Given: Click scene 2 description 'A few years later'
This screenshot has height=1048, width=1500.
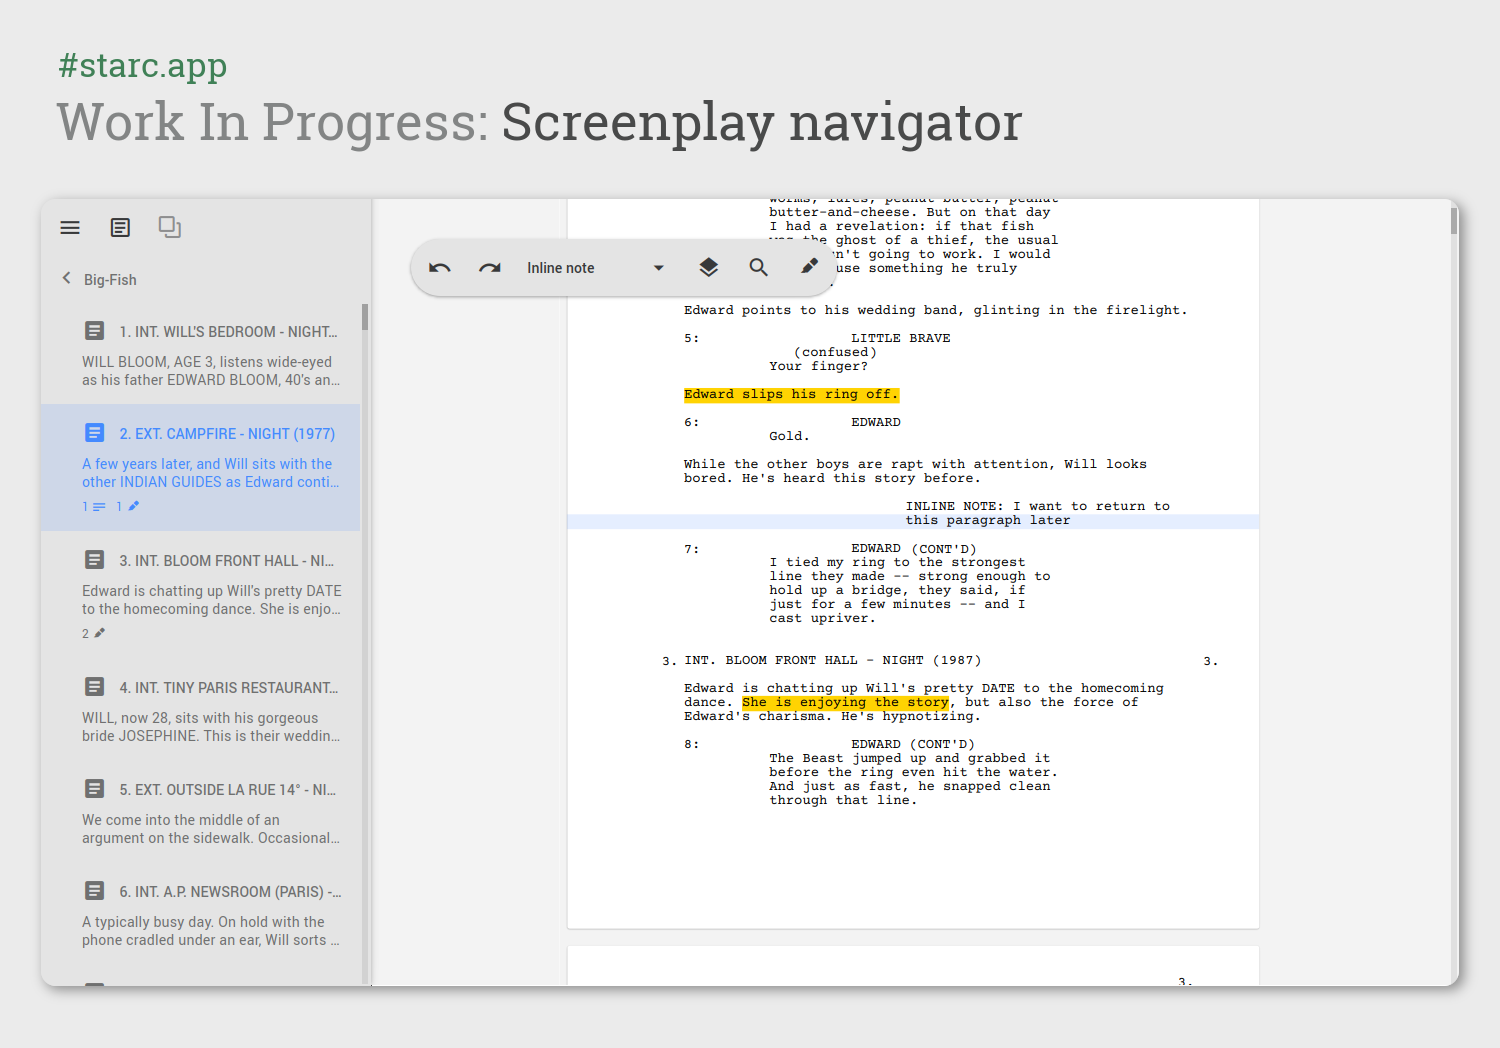Looking at the screenshot, I should click(211, 473).
